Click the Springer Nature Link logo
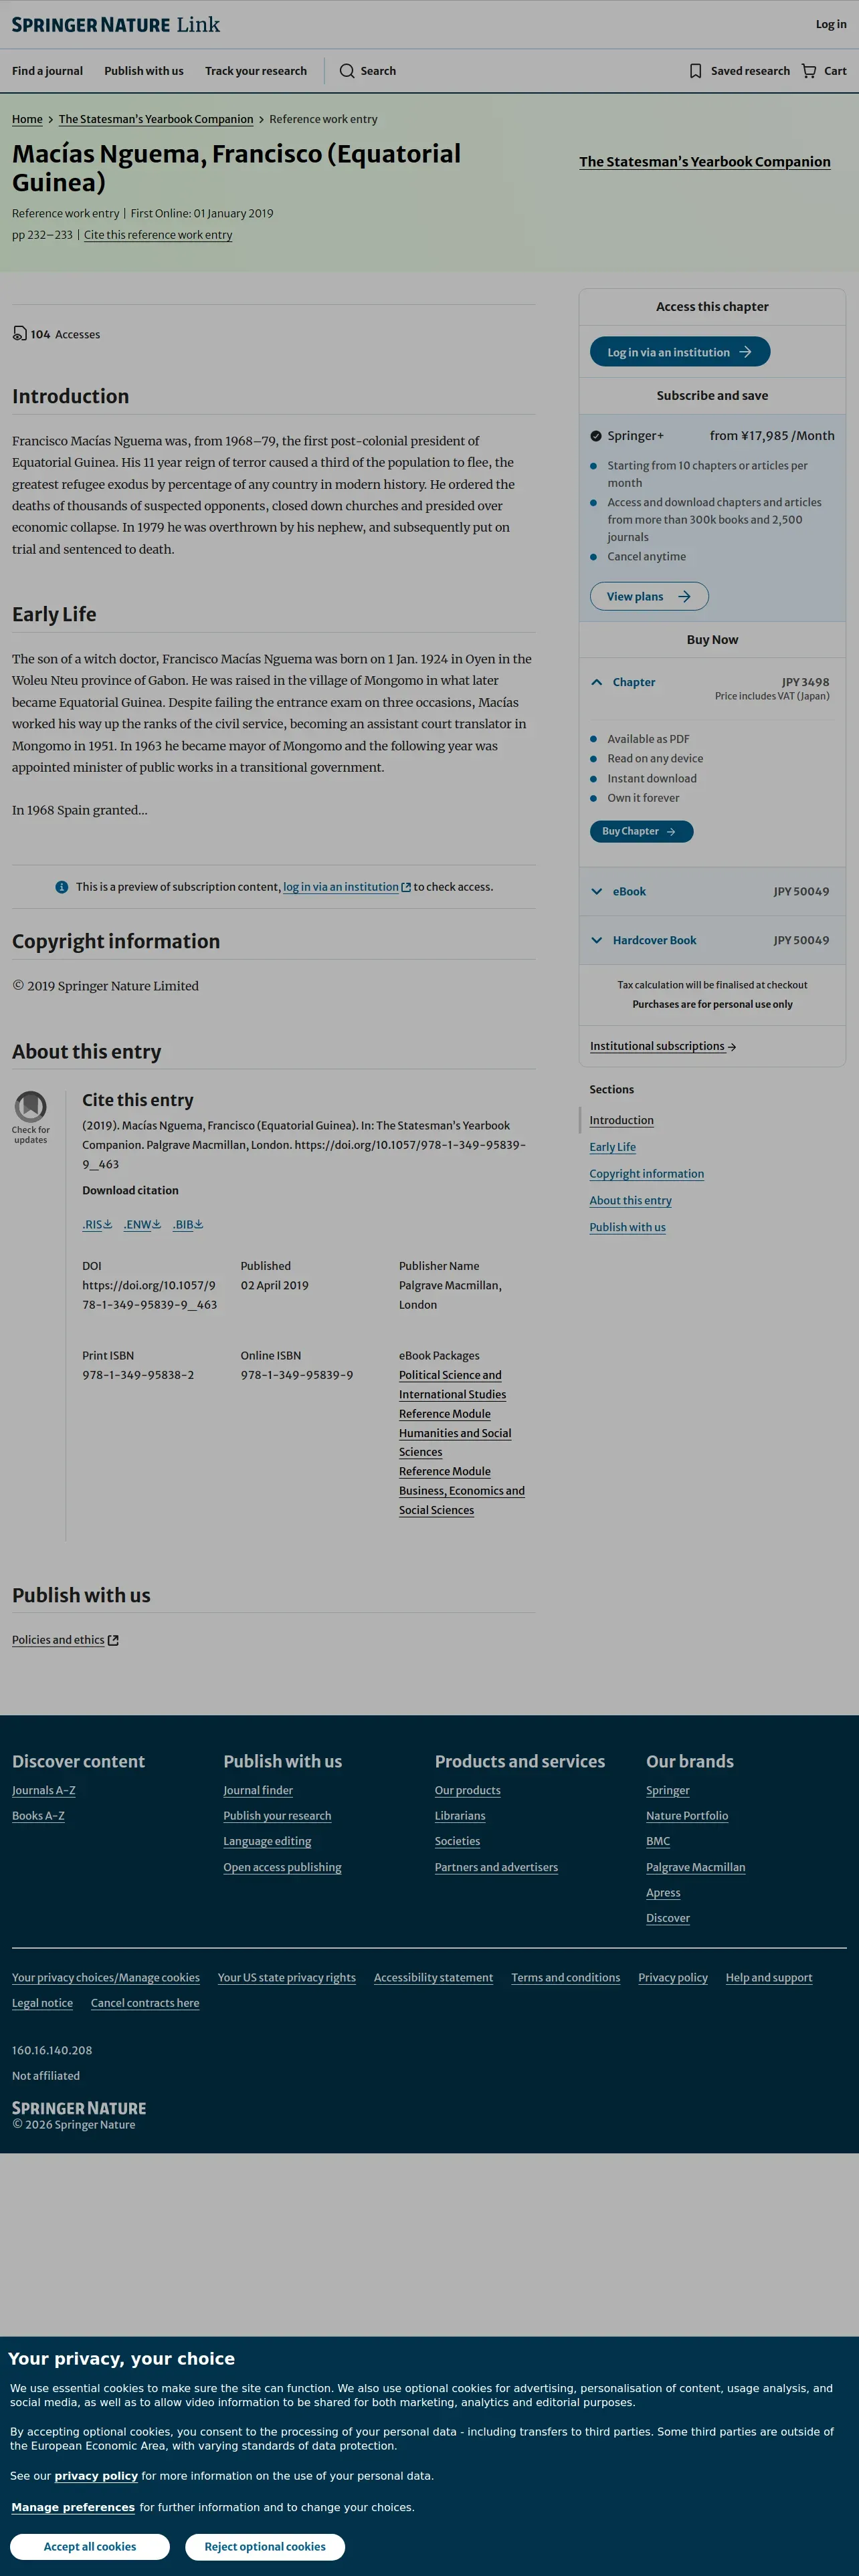Screen dimensions: 859x2576 coord(116,25)
